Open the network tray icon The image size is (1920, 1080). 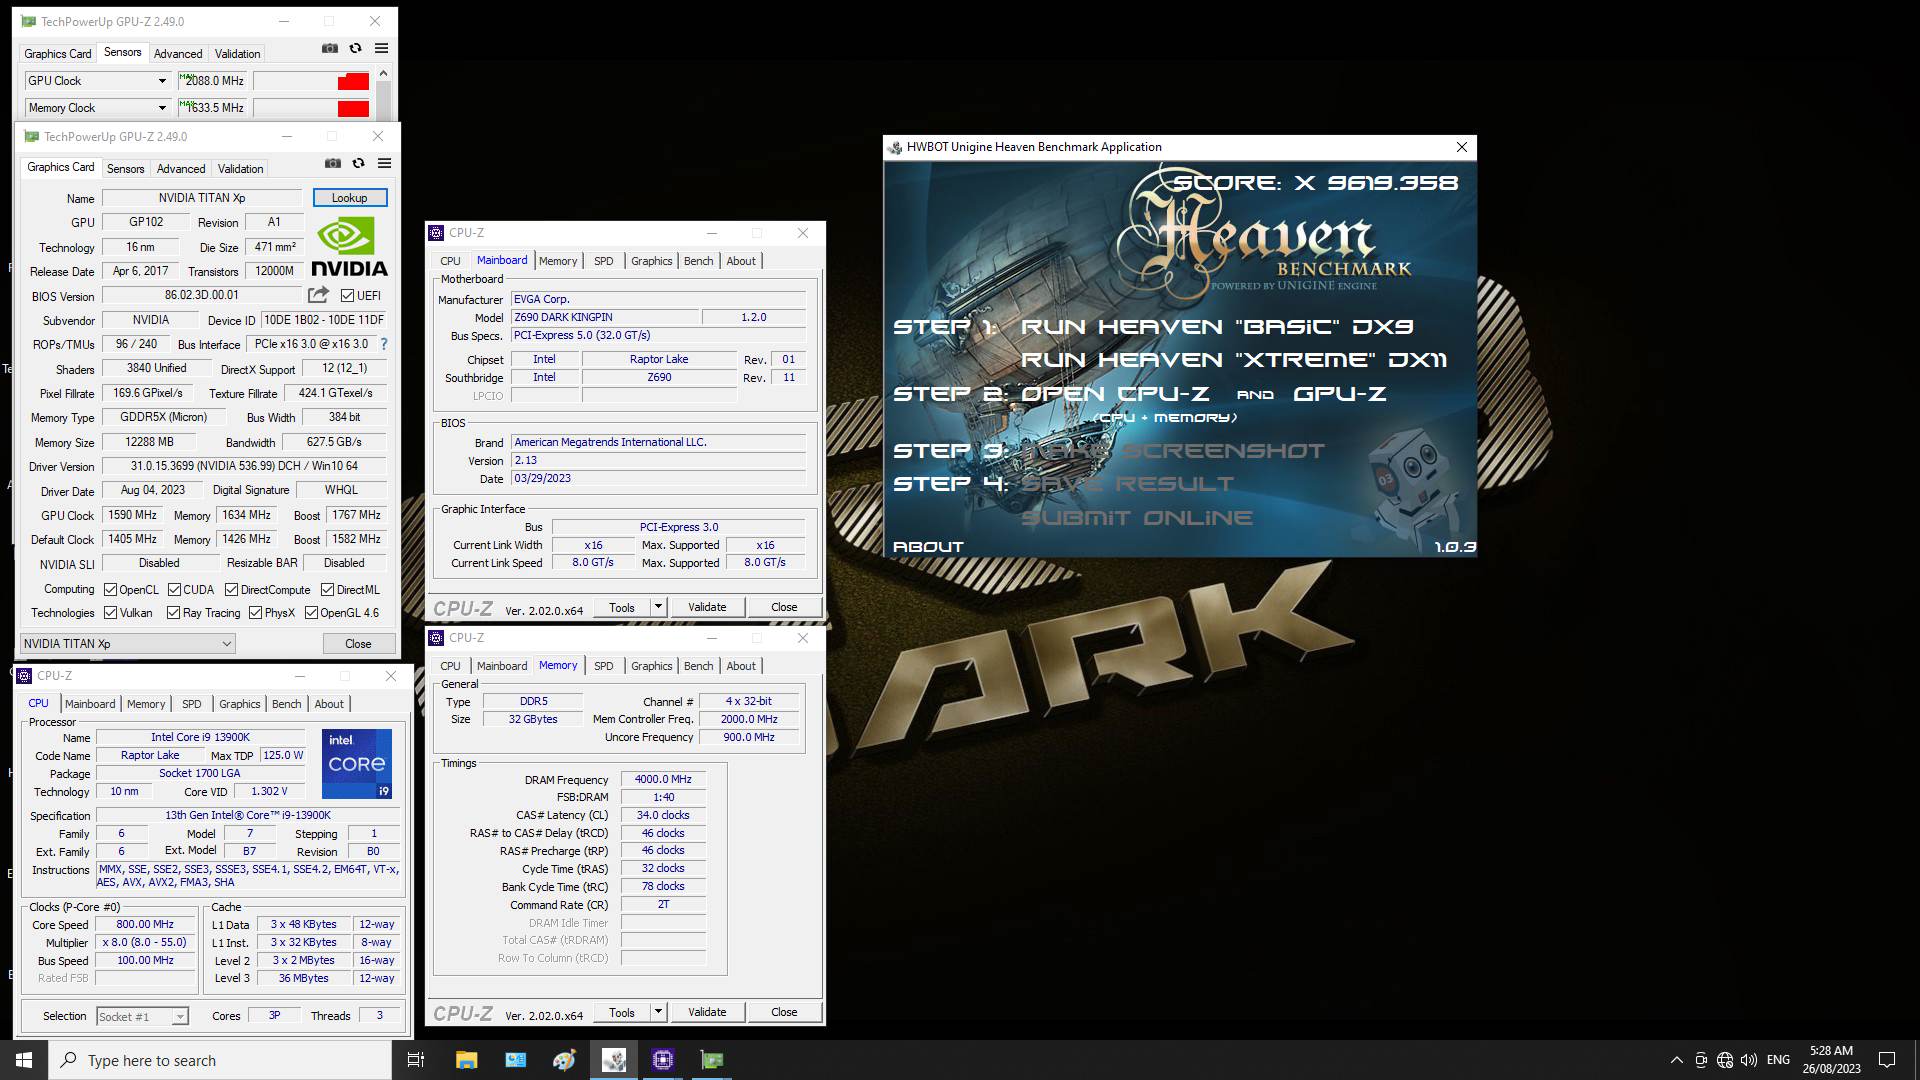click(x=1725, y=1060)
